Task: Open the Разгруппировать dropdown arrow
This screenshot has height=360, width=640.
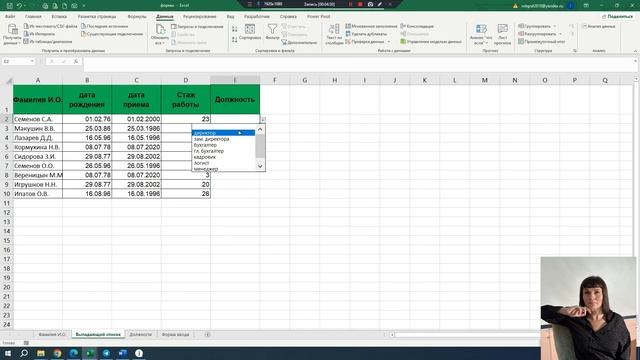Action: coord(560,34)
